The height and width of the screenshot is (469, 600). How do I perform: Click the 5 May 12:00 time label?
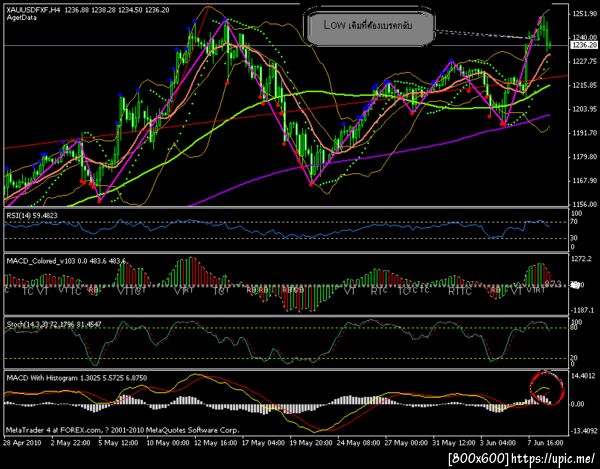coord(118,443)
